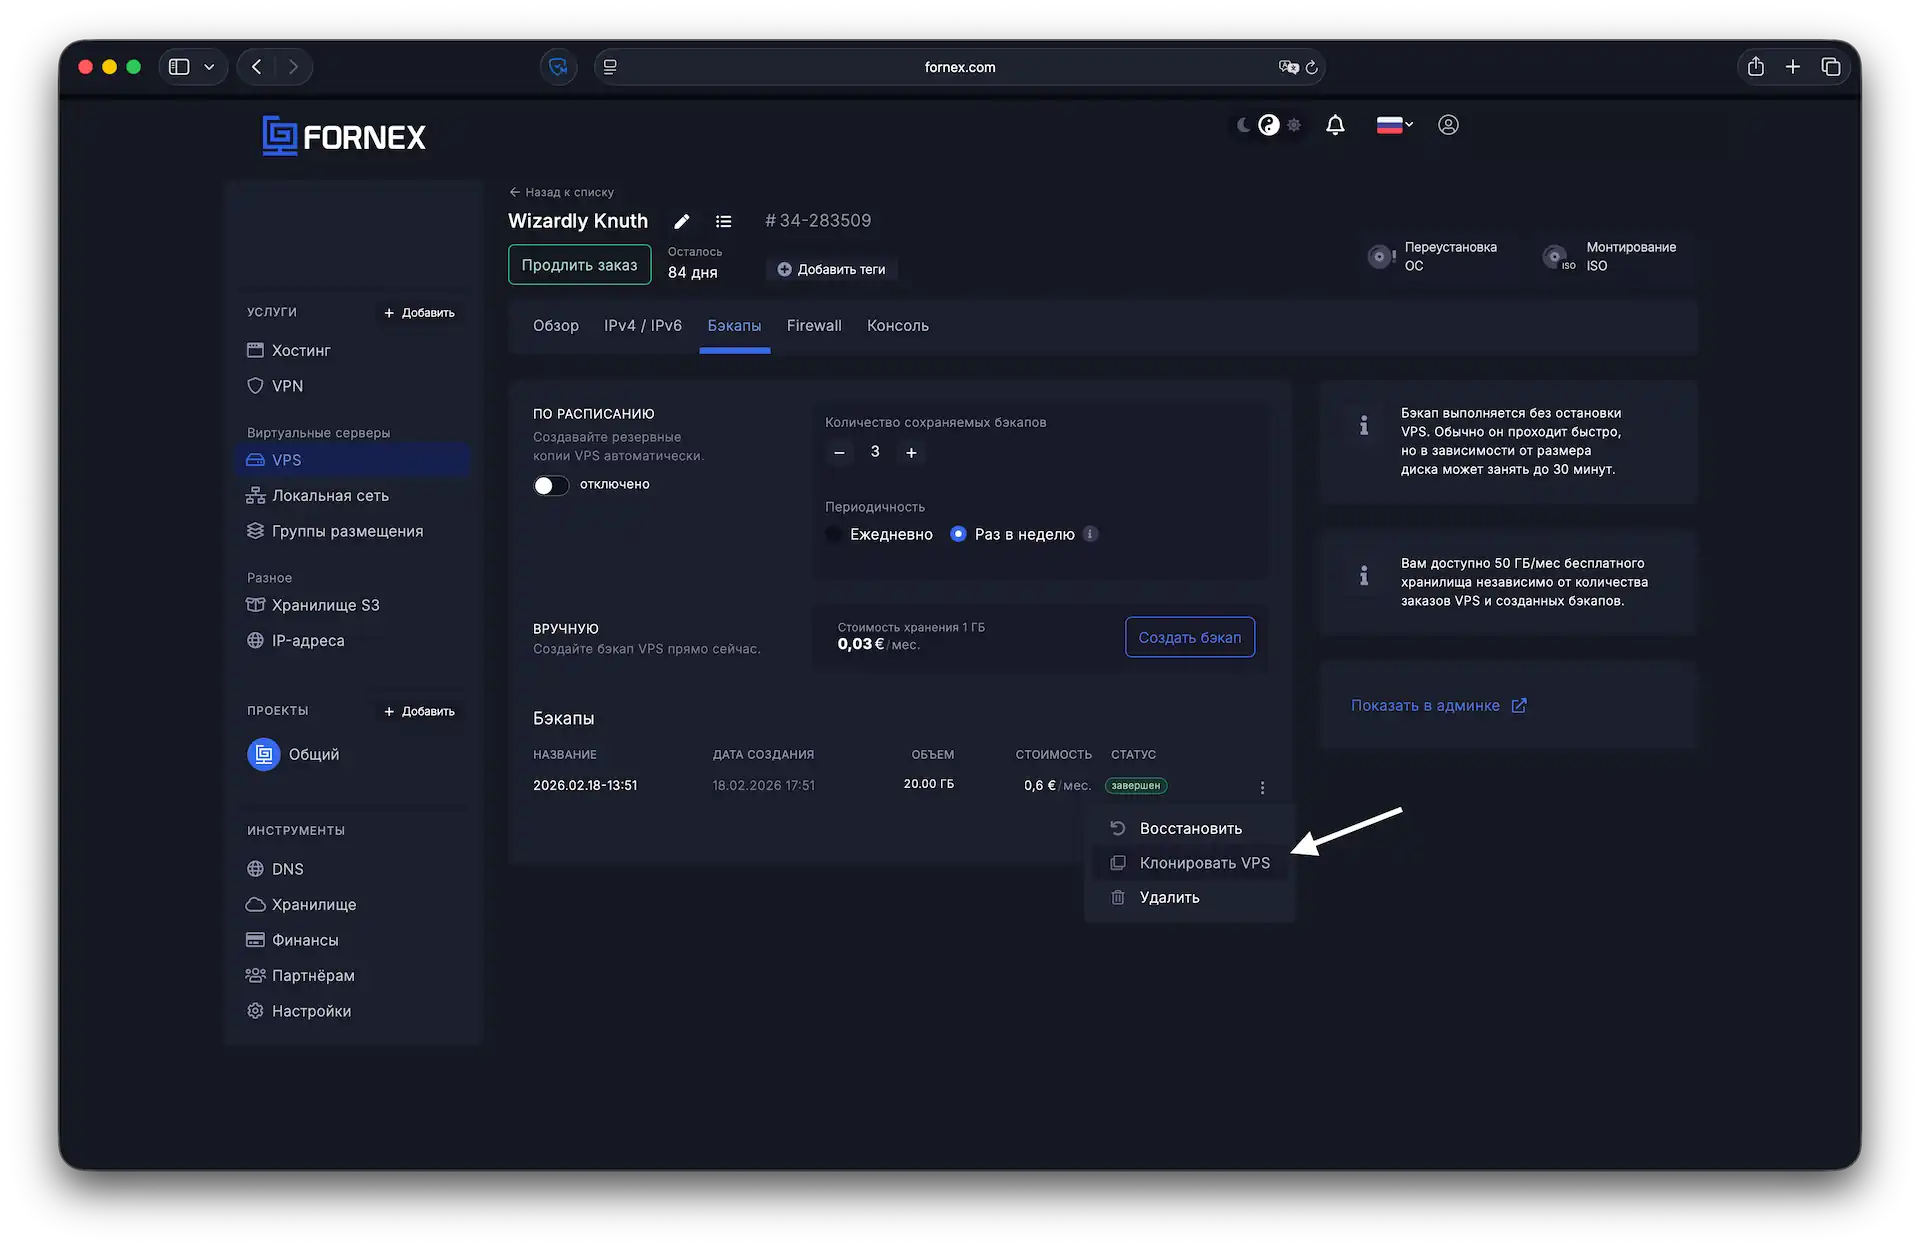Click the pencil edit name icon
Image resolution: width=1920 pixels, height=1248 pixels.
point(682,221)
